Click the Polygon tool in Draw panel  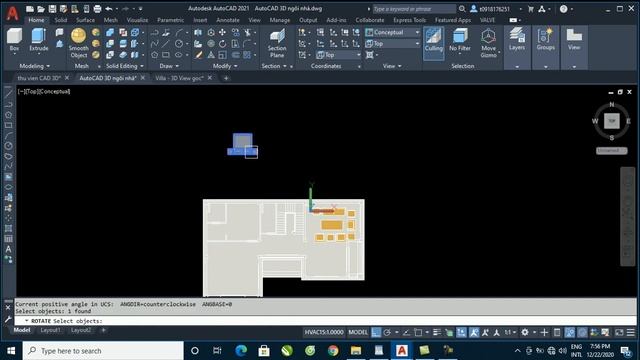(x=154, y=55)
